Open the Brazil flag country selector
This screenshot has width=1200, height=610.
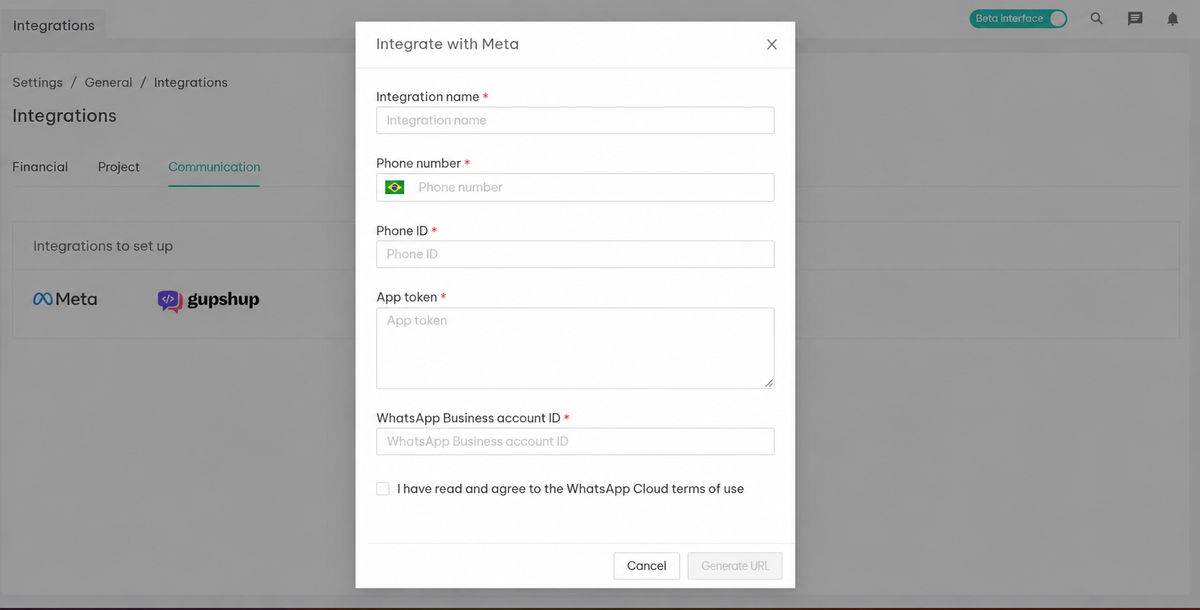coord(395,187)
